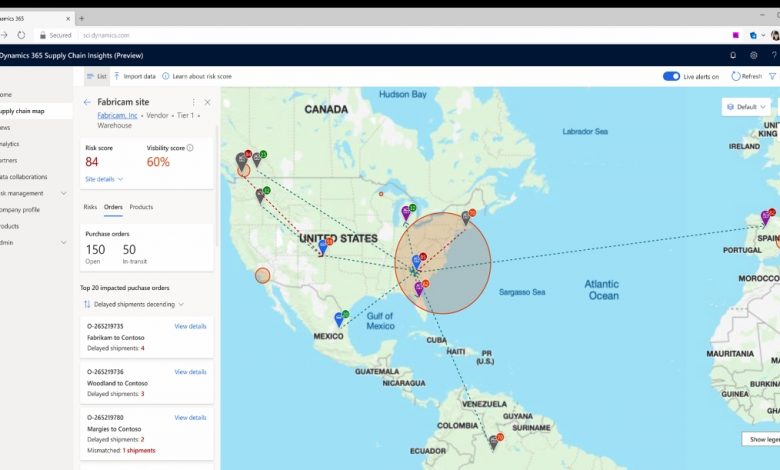This screenshot has height=470, width=780.
Task: Select the gray pin in South America
Action: (x=493, y=442)
